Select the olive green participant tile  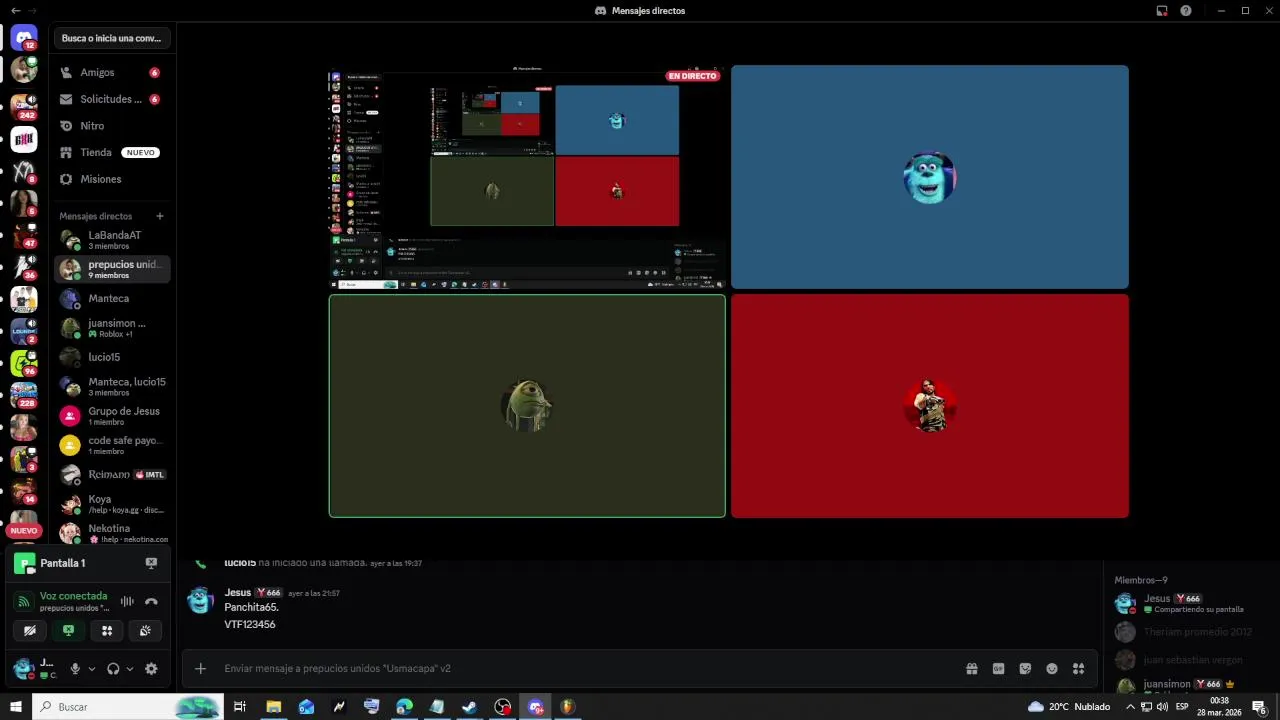click(x=527, y=406)
